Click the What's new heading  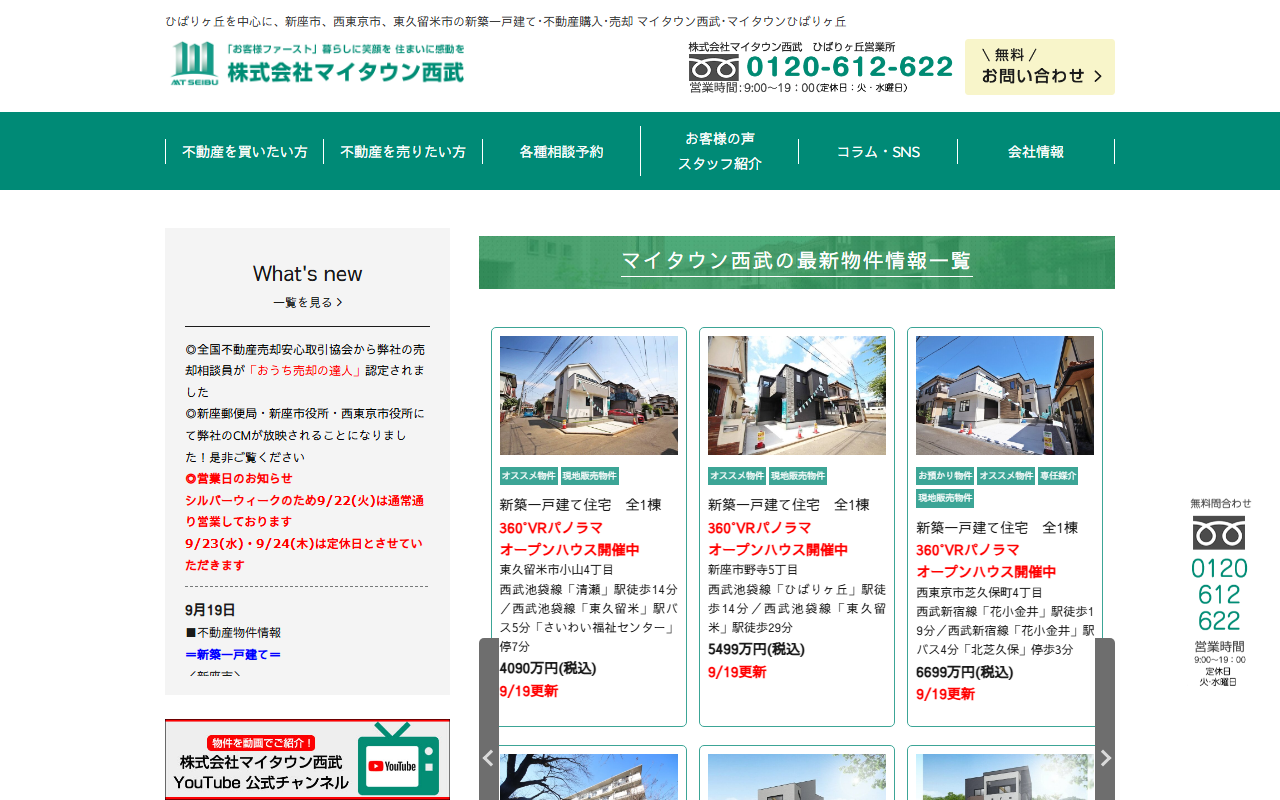point(307,274)
